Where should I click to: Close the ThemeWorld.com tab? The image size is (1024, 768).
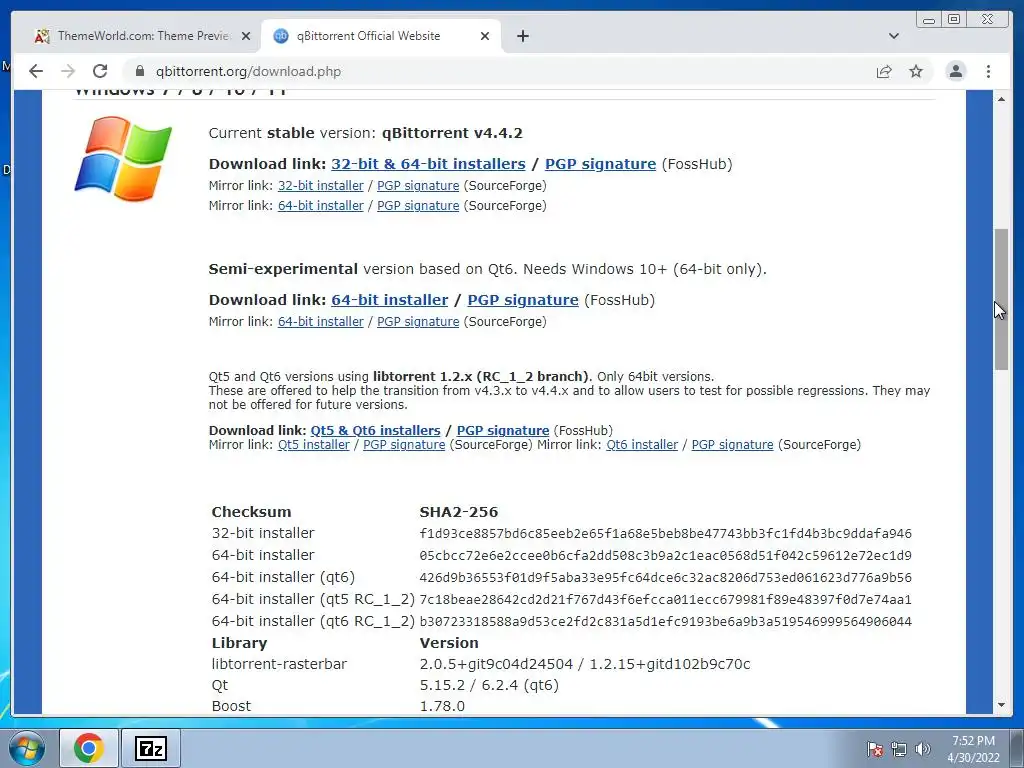(x=246, y=36)
